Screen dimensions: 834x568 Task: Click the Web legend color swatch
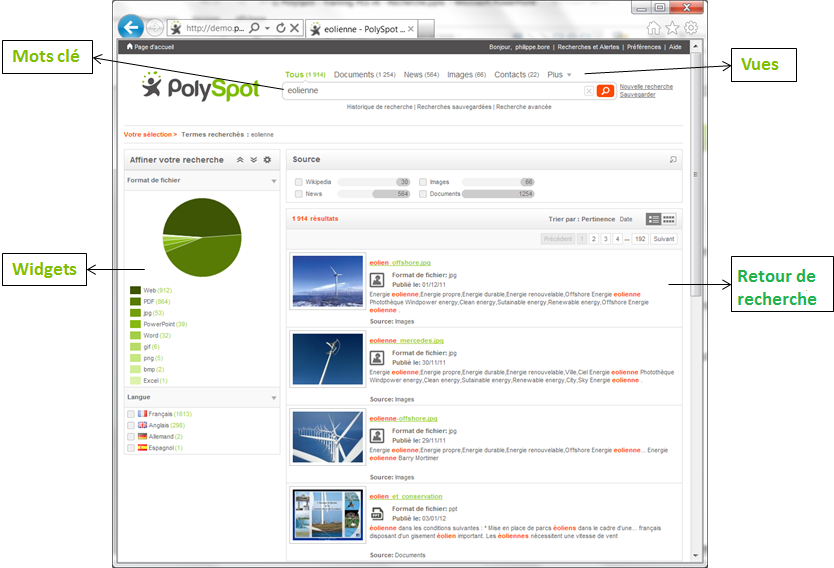pos(135,290)
